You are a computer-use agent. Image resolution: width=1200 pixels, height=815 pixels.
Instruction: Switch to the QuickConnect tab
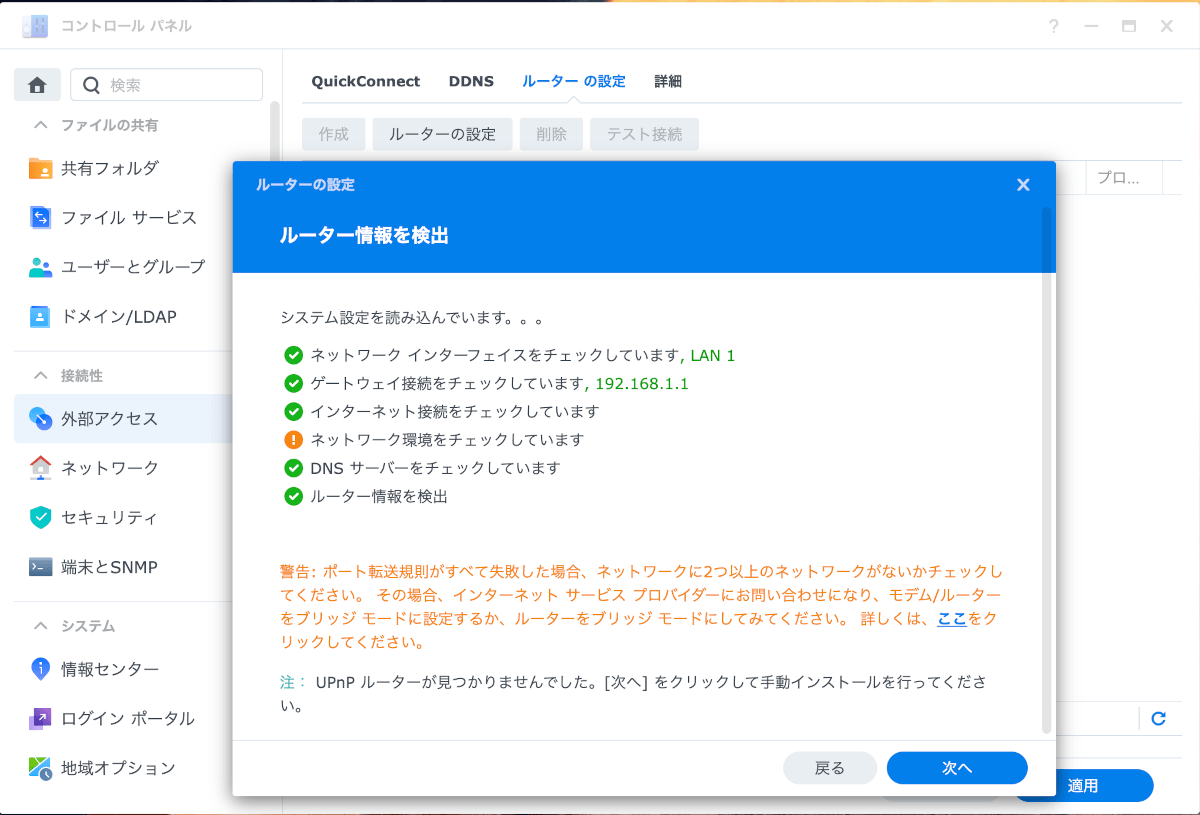pos(366,81)
